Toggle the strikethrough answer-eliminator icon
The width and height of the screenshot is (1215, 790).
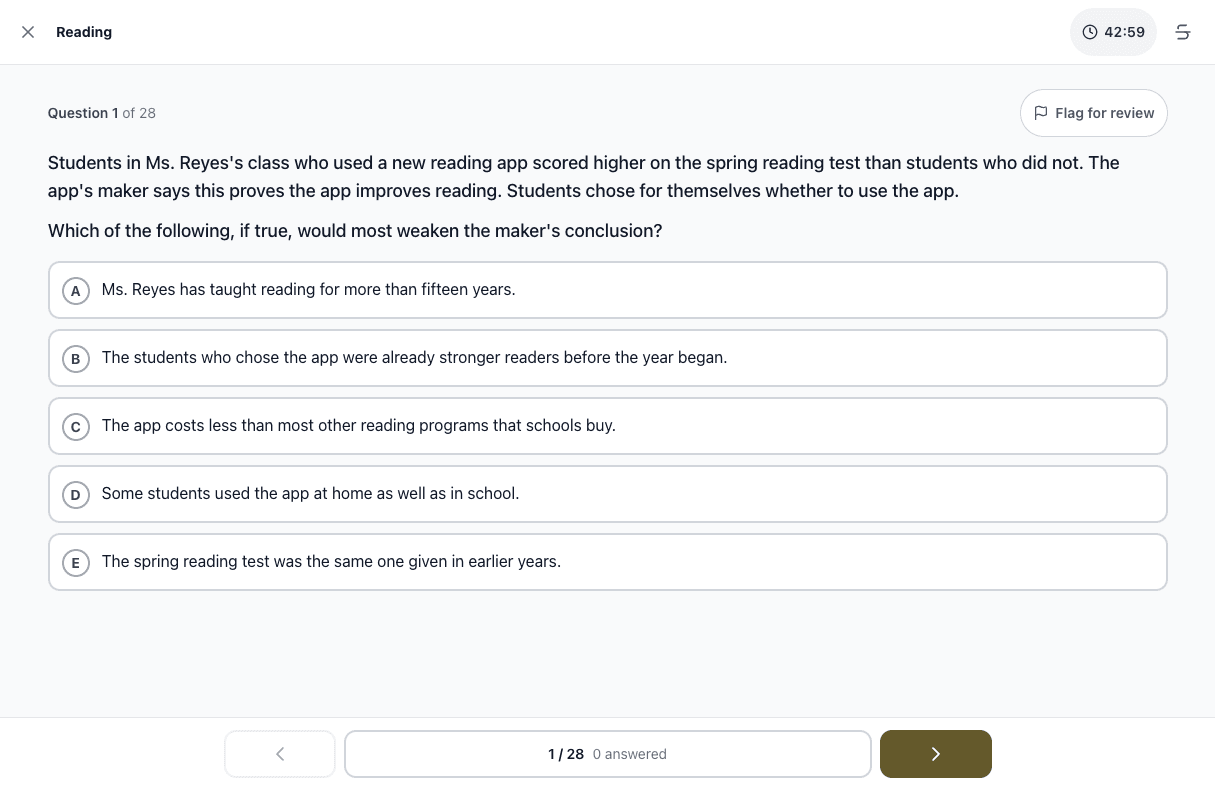pos(1183,32)
